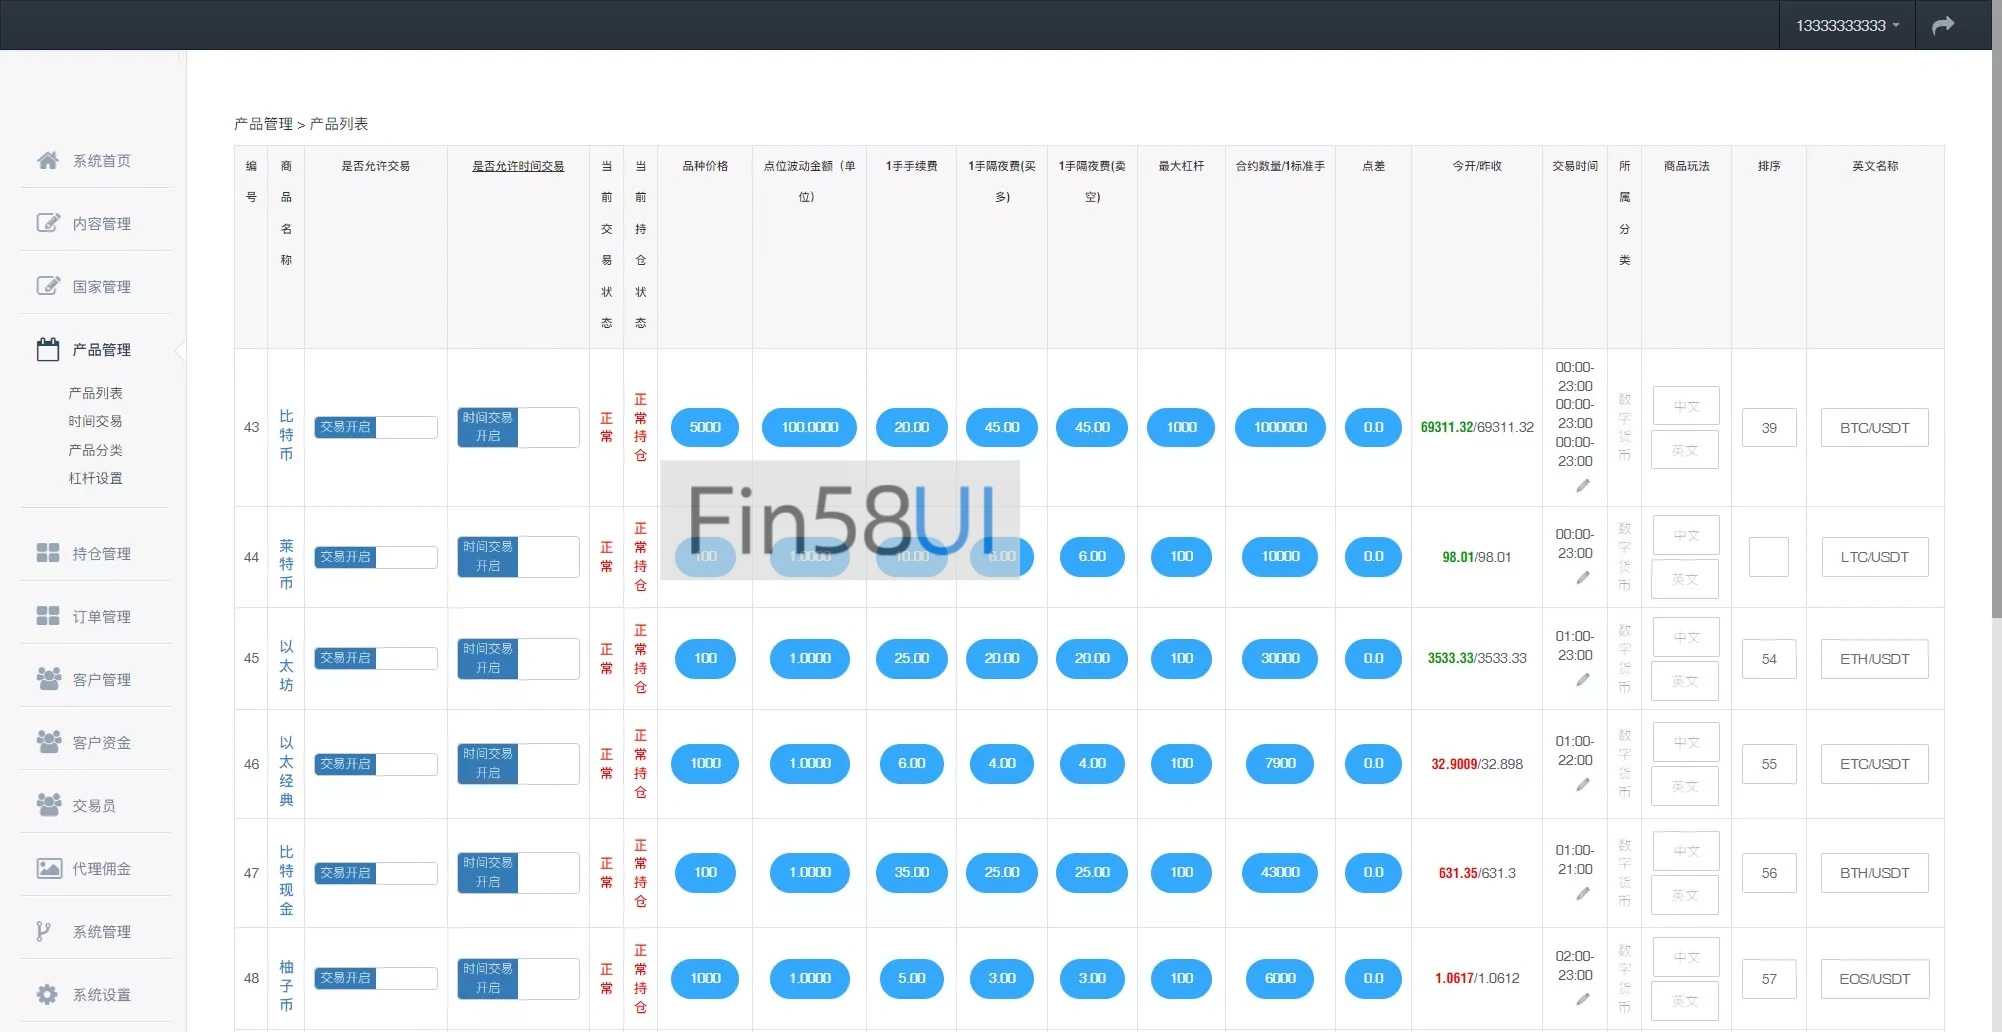The image size is (2002, 1032).
Task: Click the share arrow icon in top bar
Action: tap(1942, 26)
